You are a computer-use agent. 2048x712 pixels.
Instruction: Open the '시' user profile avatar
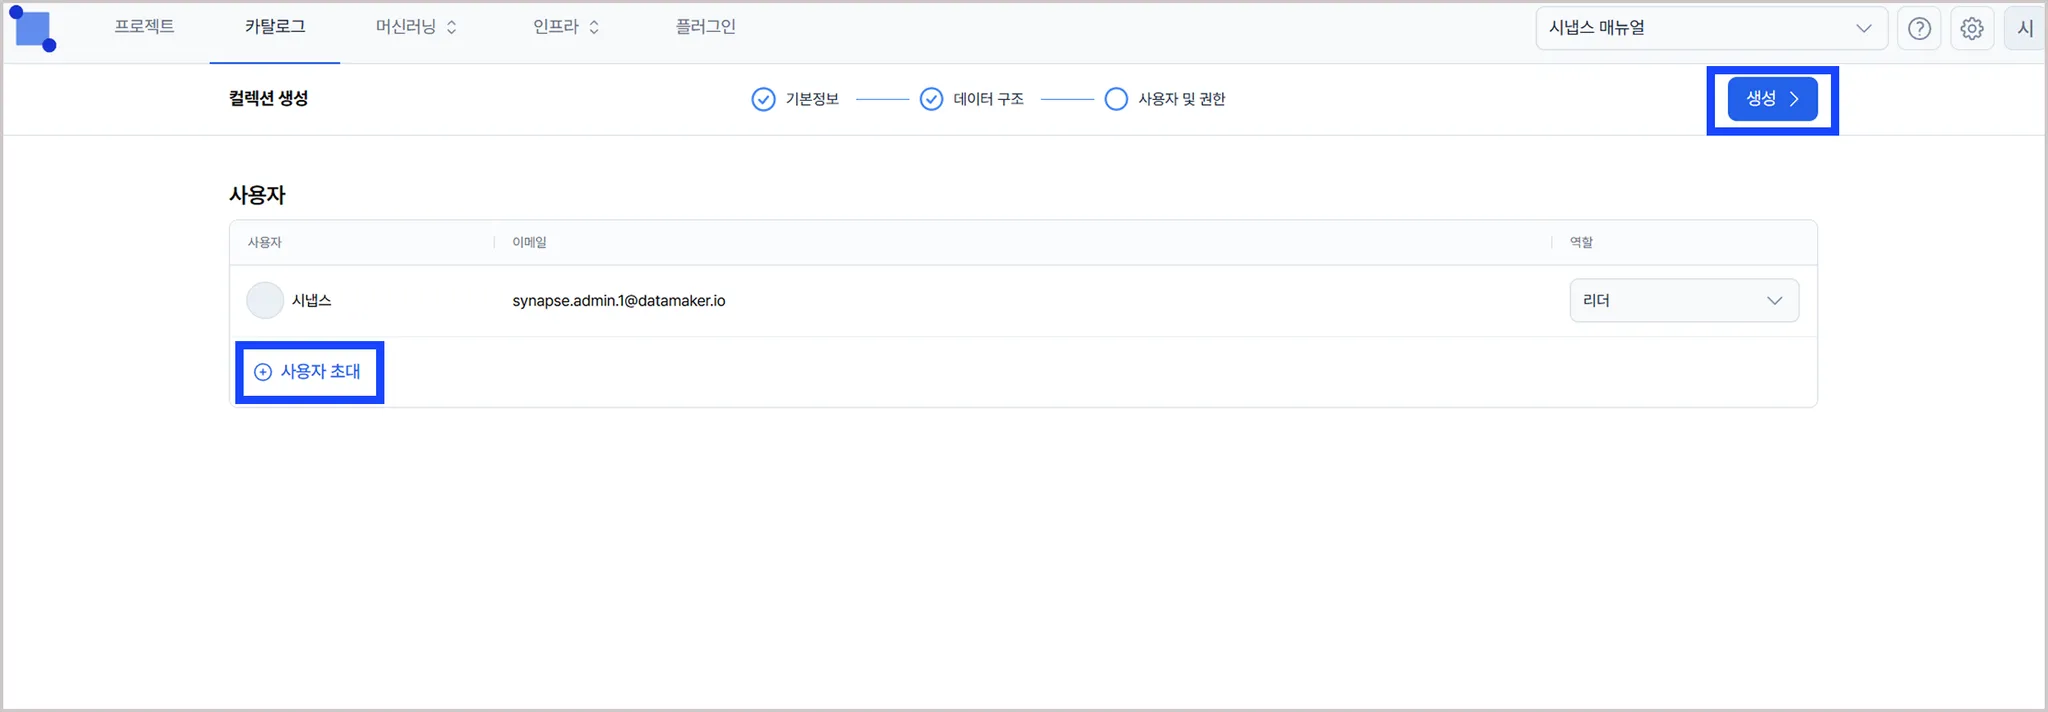[x=2024, y=28]
